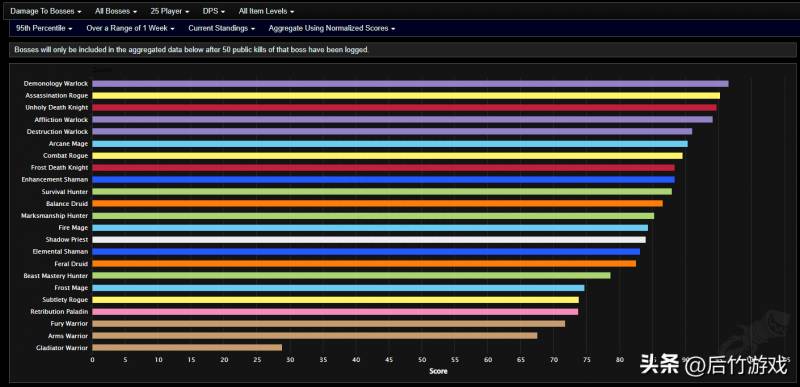Open the DPS role dropdown
800x387 pixels.
coord(214,11)
